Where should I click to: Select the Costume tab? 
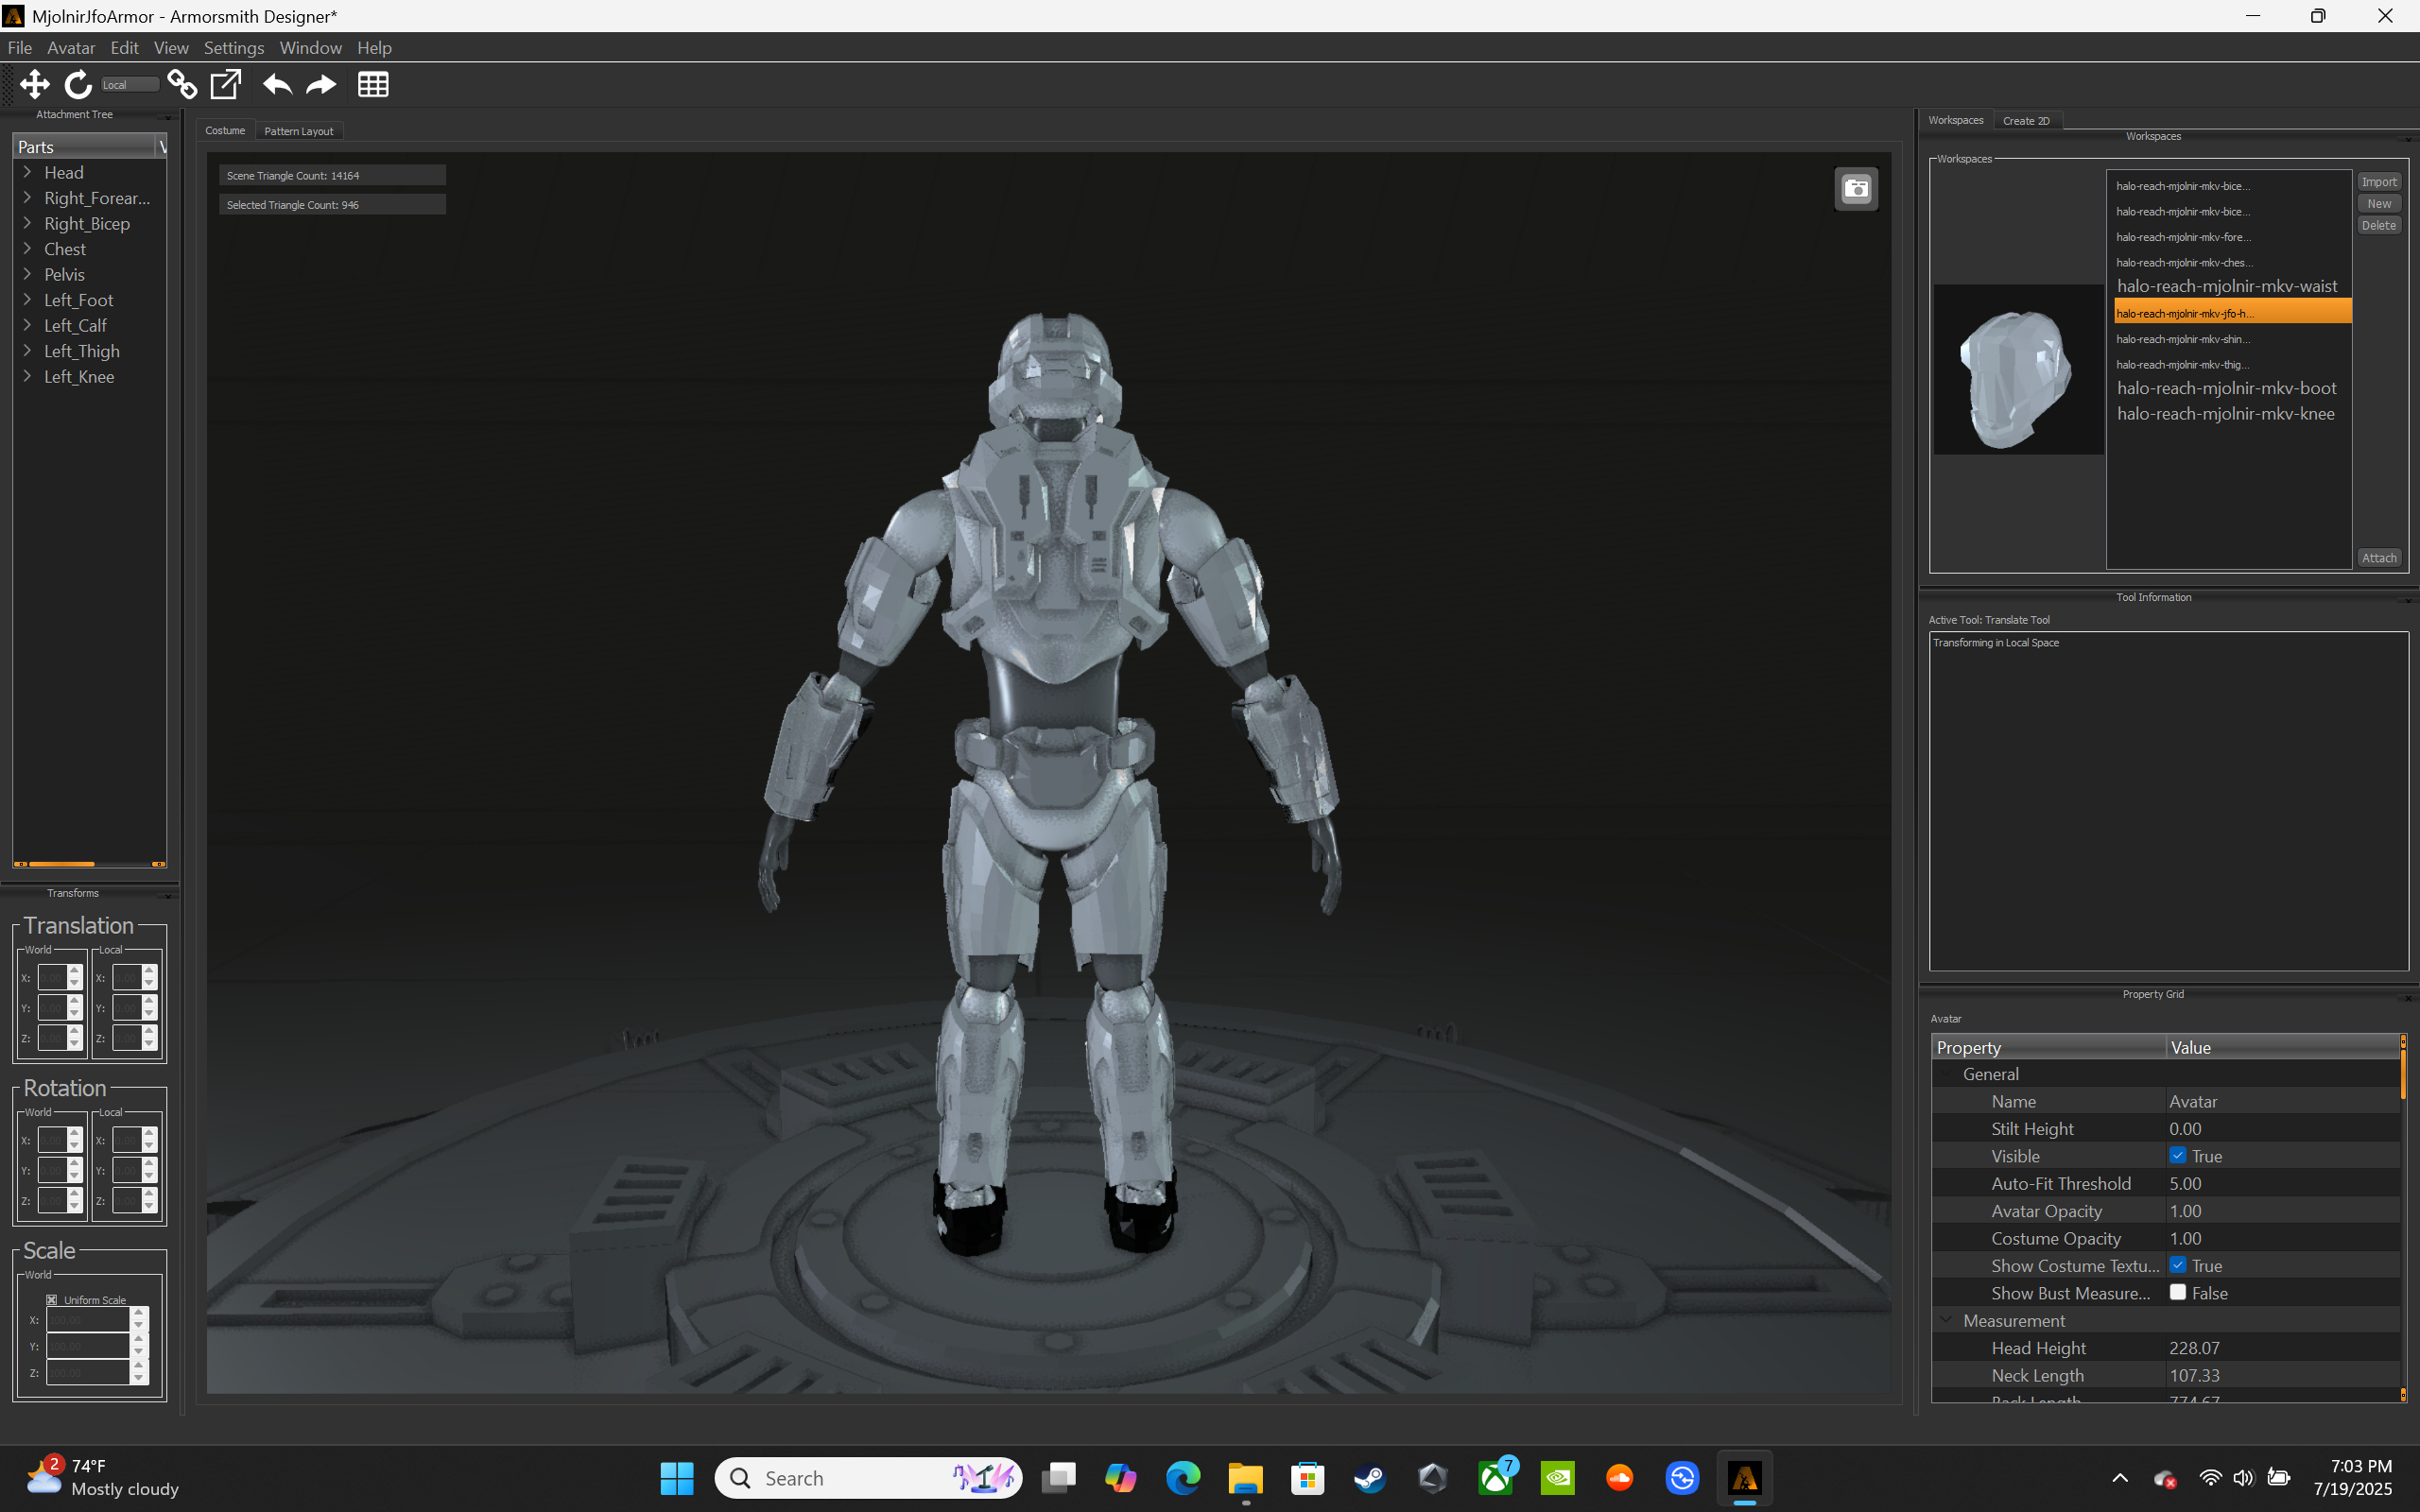[225, 130]
